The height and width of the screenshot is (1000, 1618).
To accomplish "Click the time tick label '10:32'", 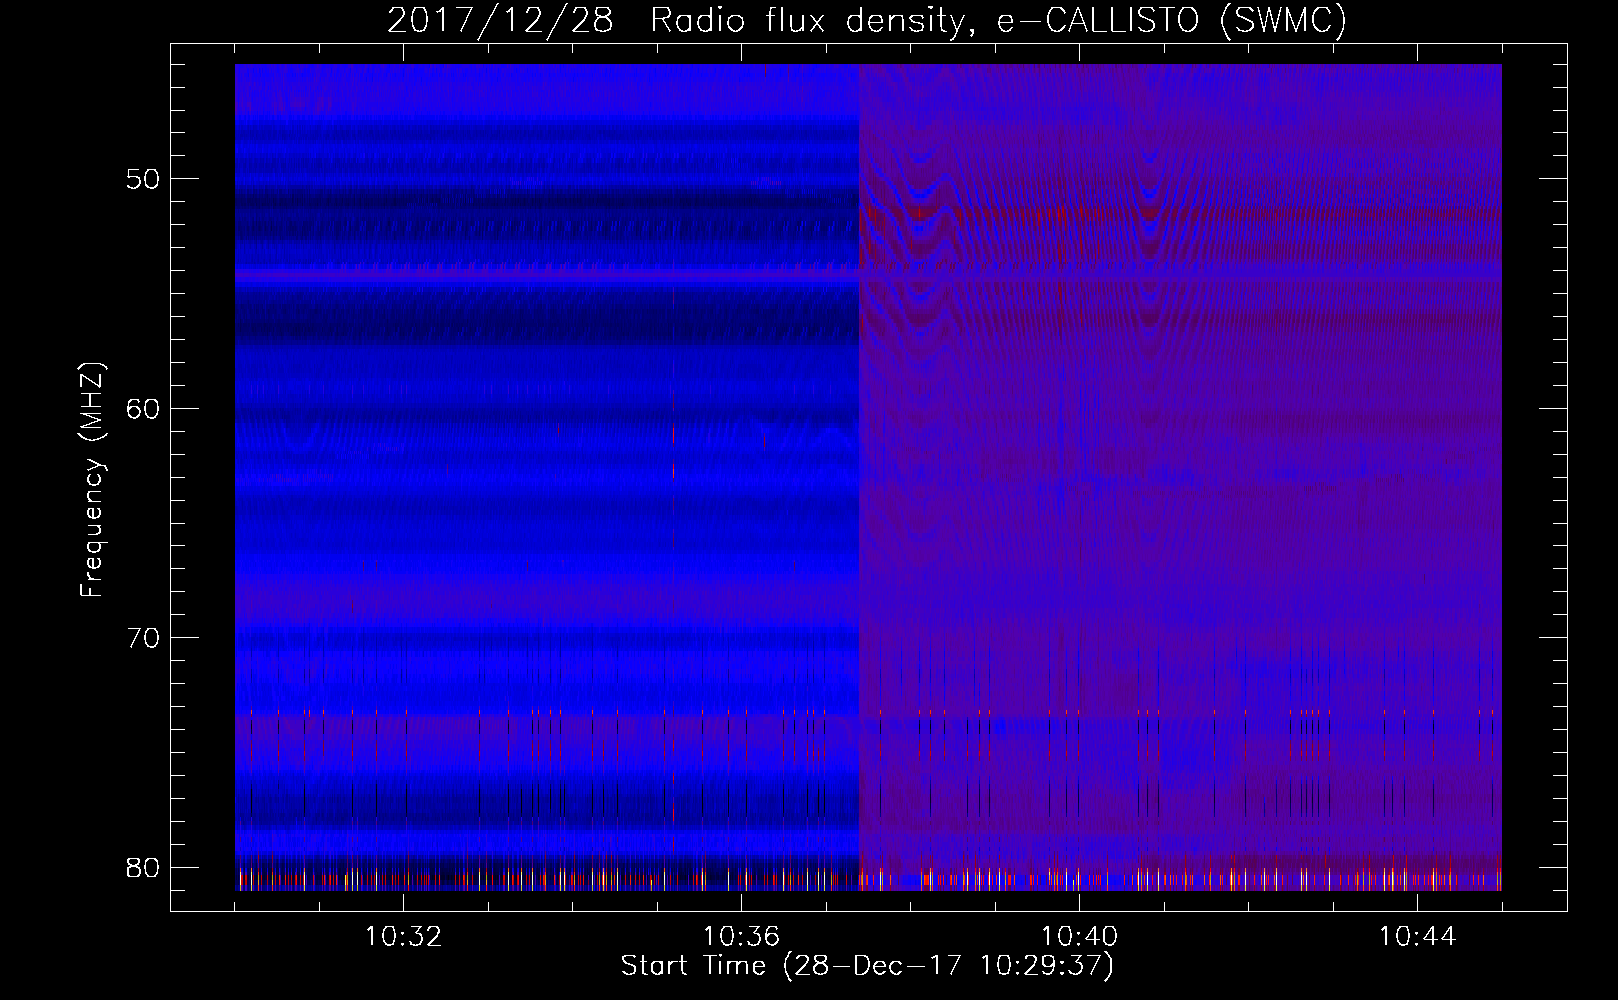I will (403, 937).
